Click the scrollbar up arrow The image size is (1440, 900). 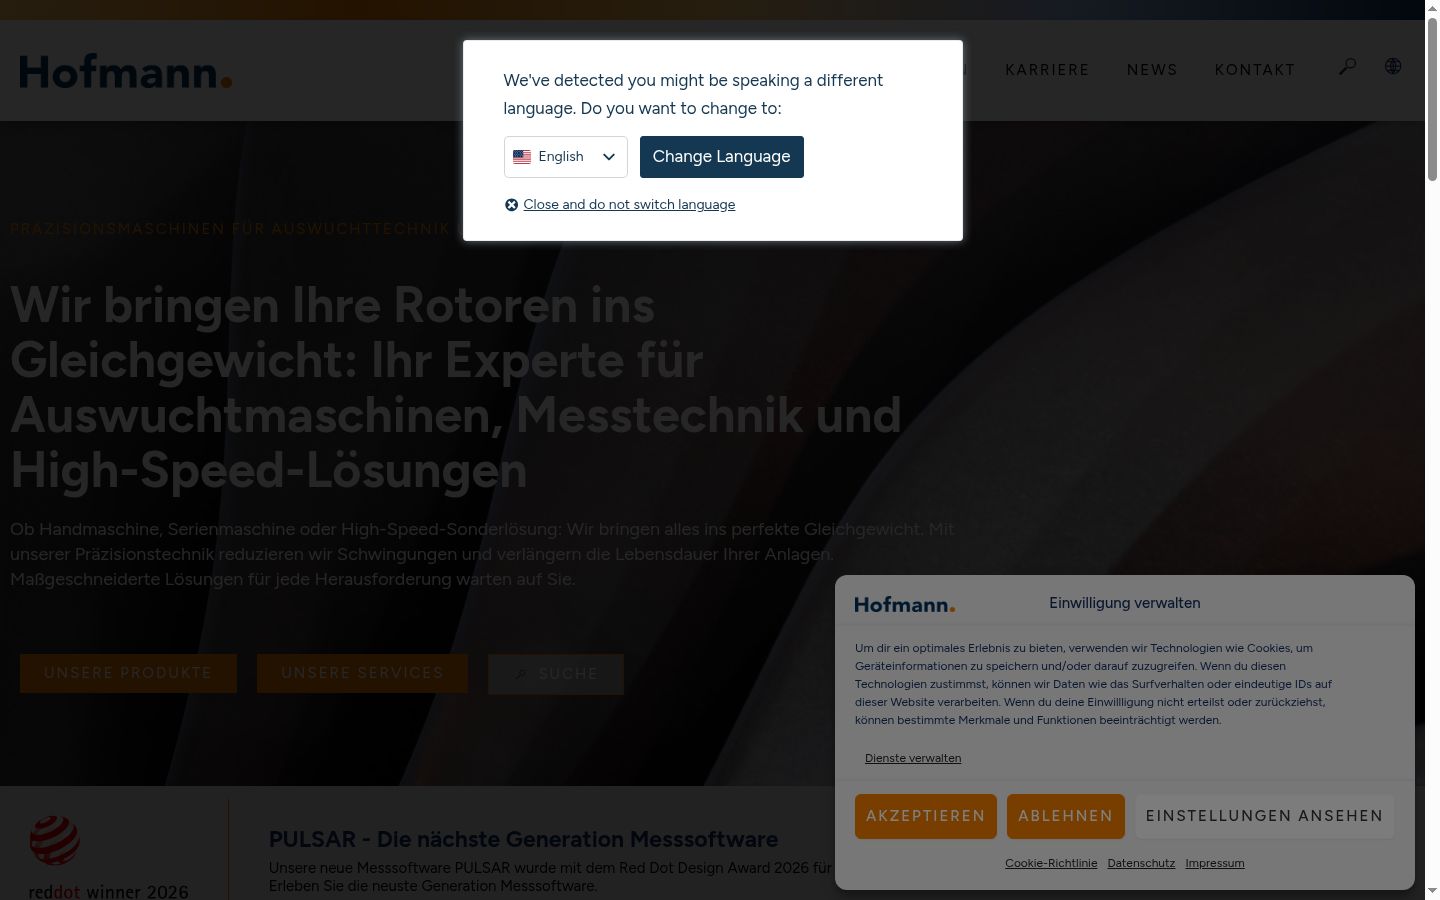[x=1432, y=8]
